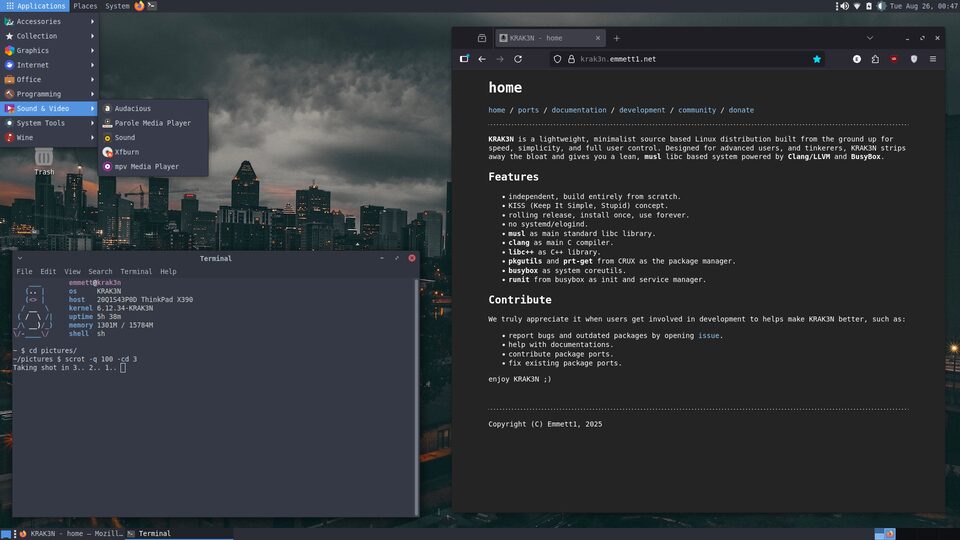Close the KRAK3N - home tab
960x540 pixels.
tap(598, 38)
